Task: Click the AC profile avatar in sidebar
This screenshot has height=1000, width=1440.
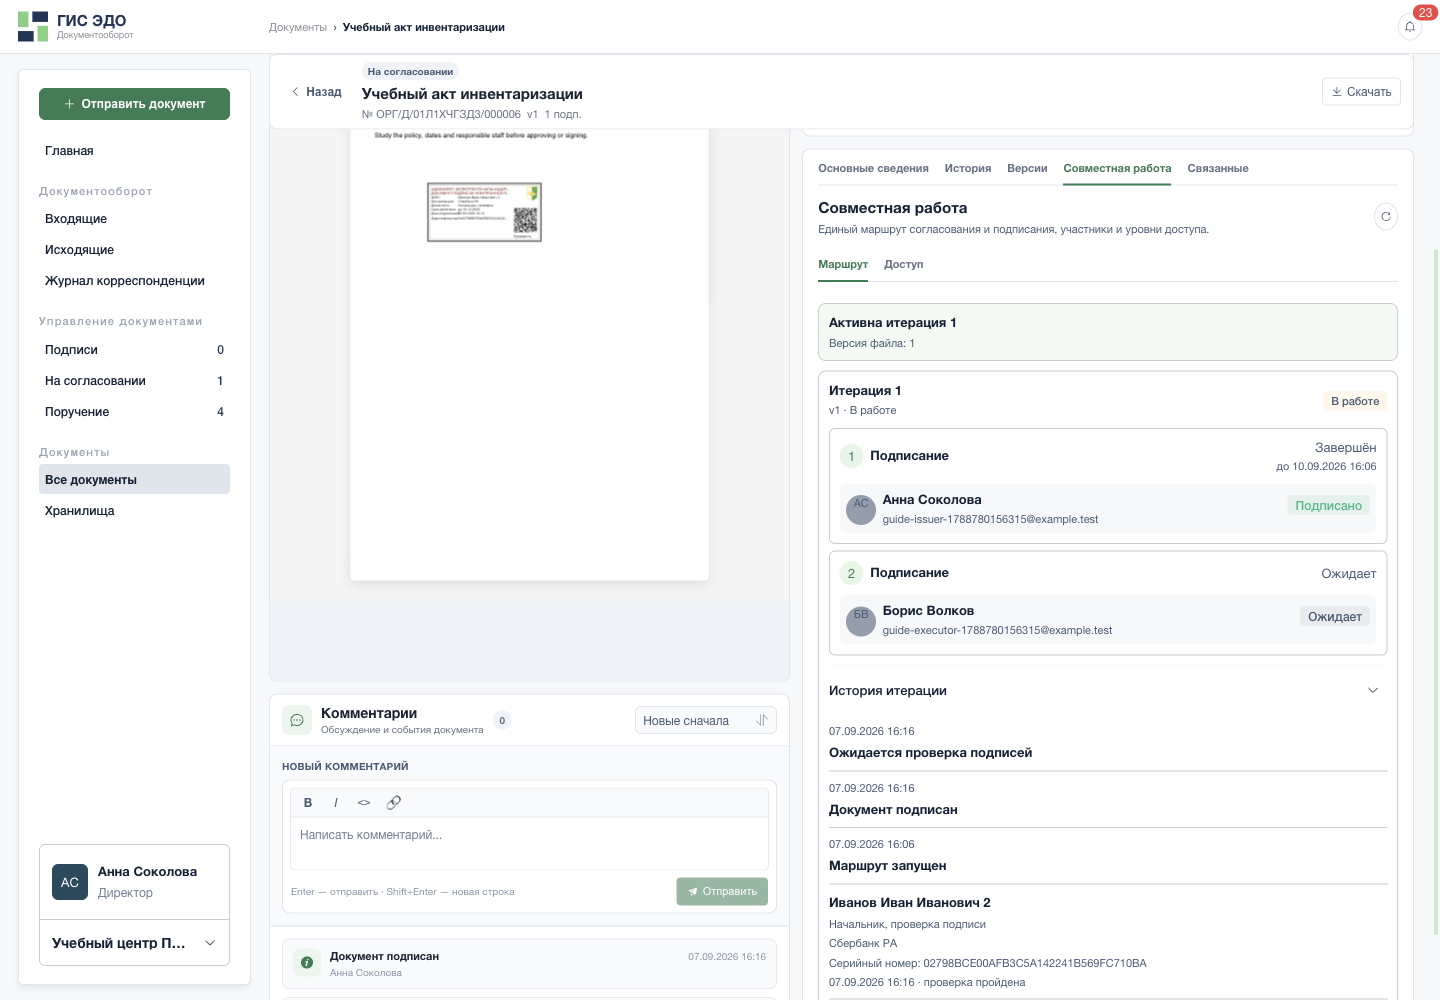Action: 70,882
